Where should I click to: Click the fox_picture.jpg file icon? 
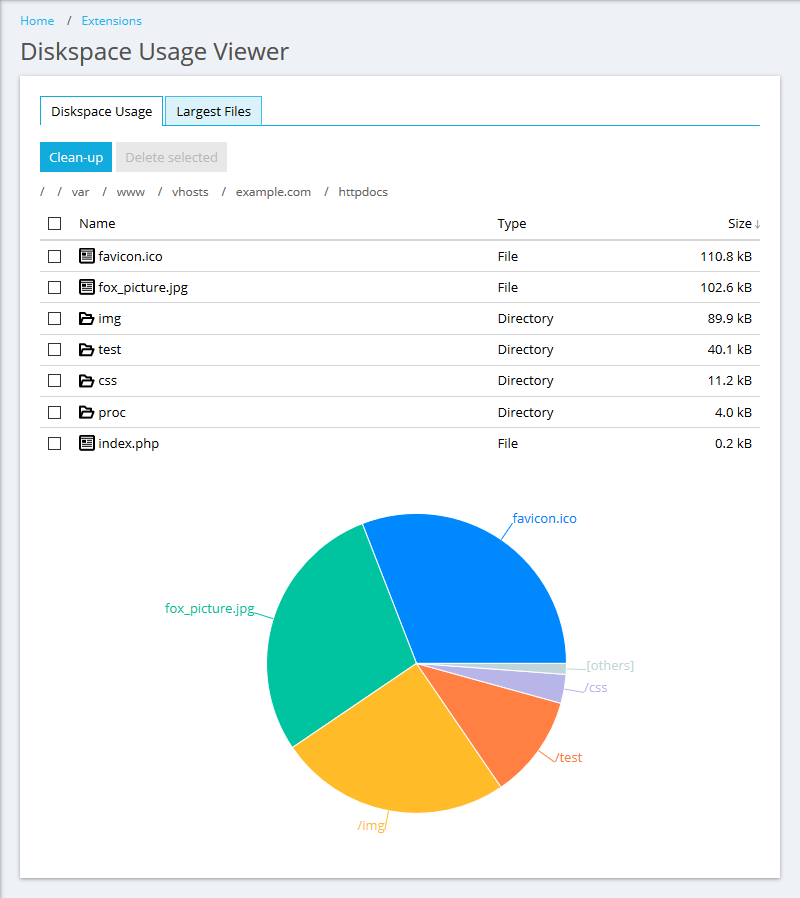(x=87, y=287)
